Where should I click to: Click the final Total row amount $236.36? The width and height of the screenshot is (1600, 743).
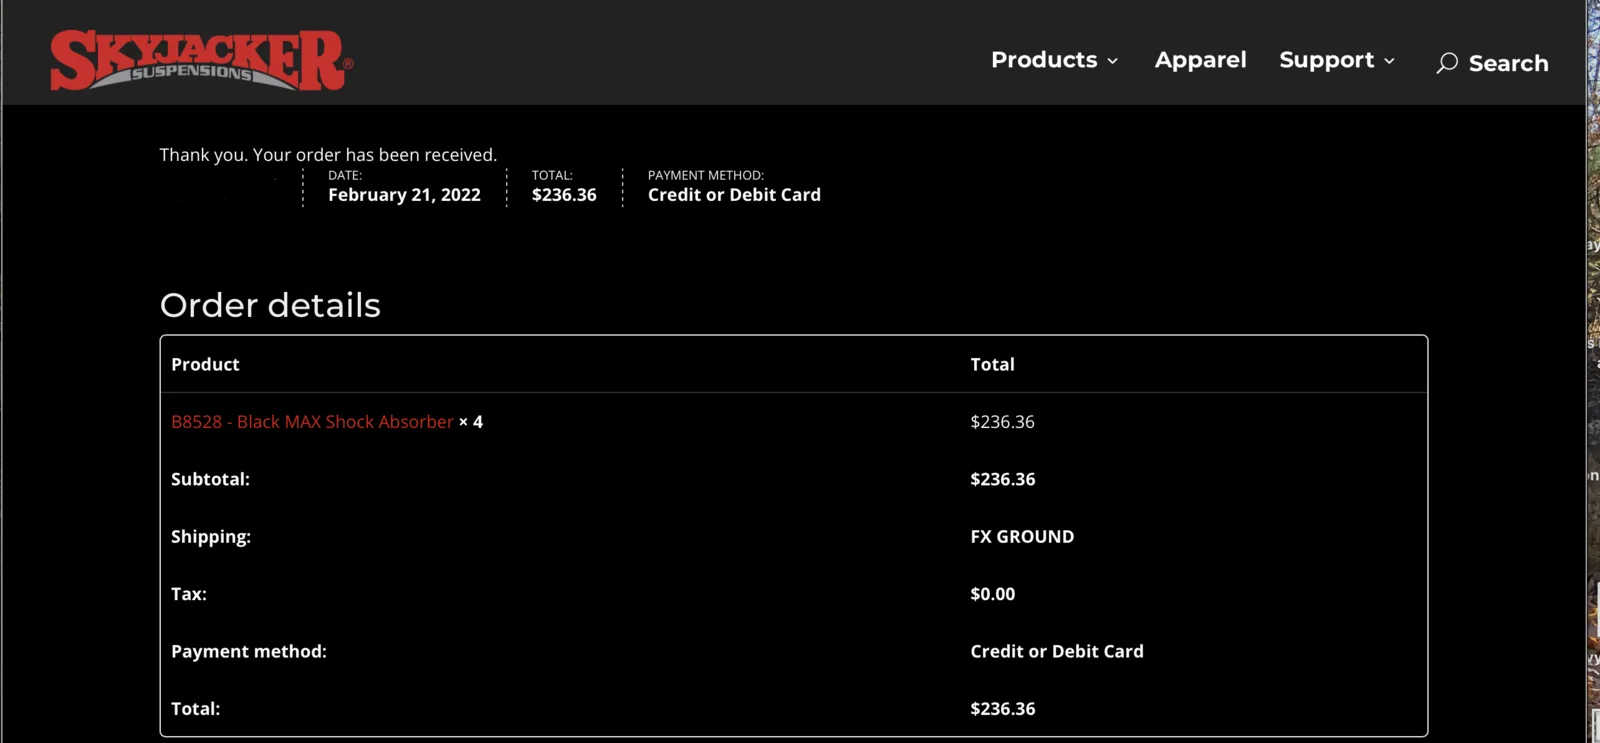(x=1003, y=709)
